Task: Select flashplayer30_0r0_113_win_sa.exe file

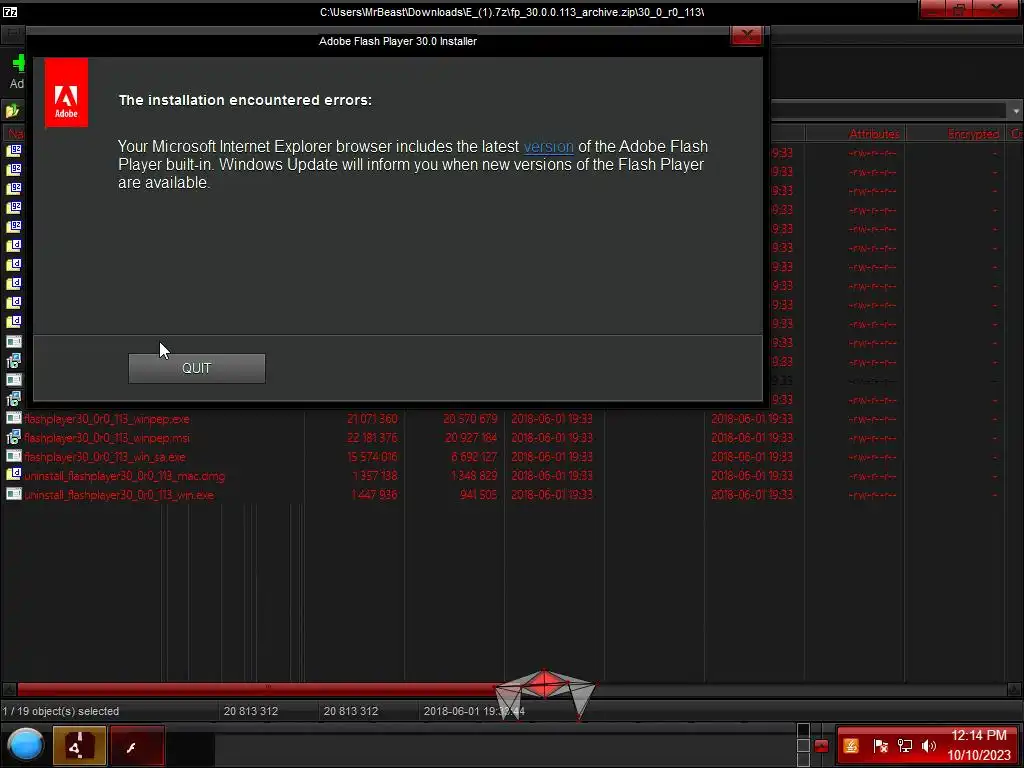Action: 104,456
